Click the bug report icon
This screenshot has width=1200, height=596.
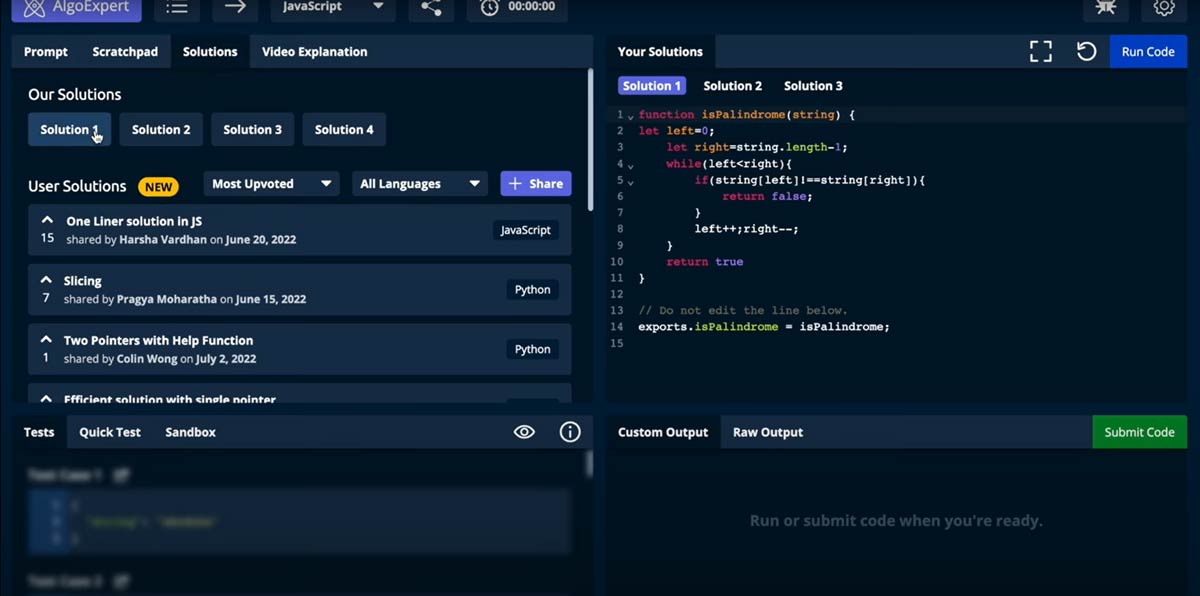click(x=1105, y=9)
